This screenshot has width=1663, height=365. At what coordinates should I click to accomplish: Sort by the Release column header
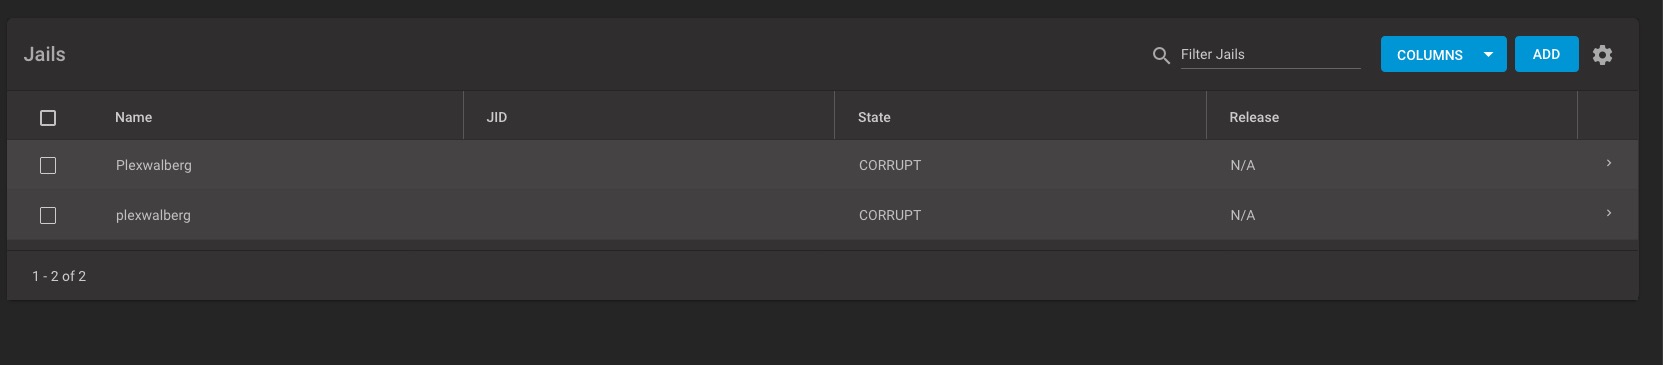(x=1254, y=117)
